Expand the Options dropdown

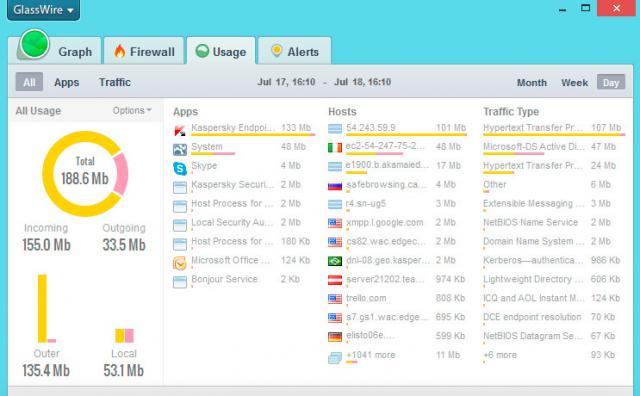[132, 110]
